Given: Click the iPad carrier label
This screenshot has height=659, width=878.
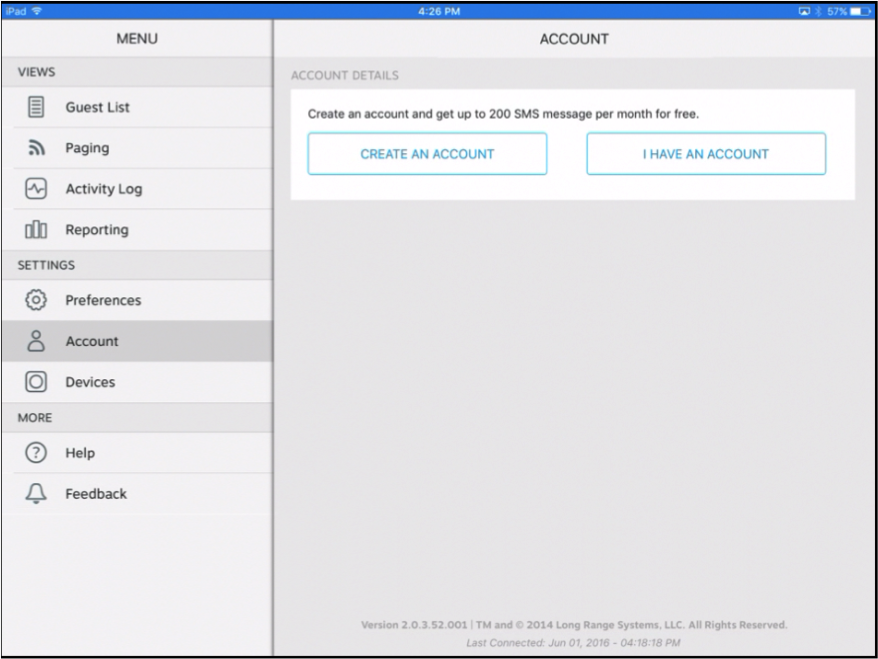Looking at the screenshot, I should pos(16,11).
